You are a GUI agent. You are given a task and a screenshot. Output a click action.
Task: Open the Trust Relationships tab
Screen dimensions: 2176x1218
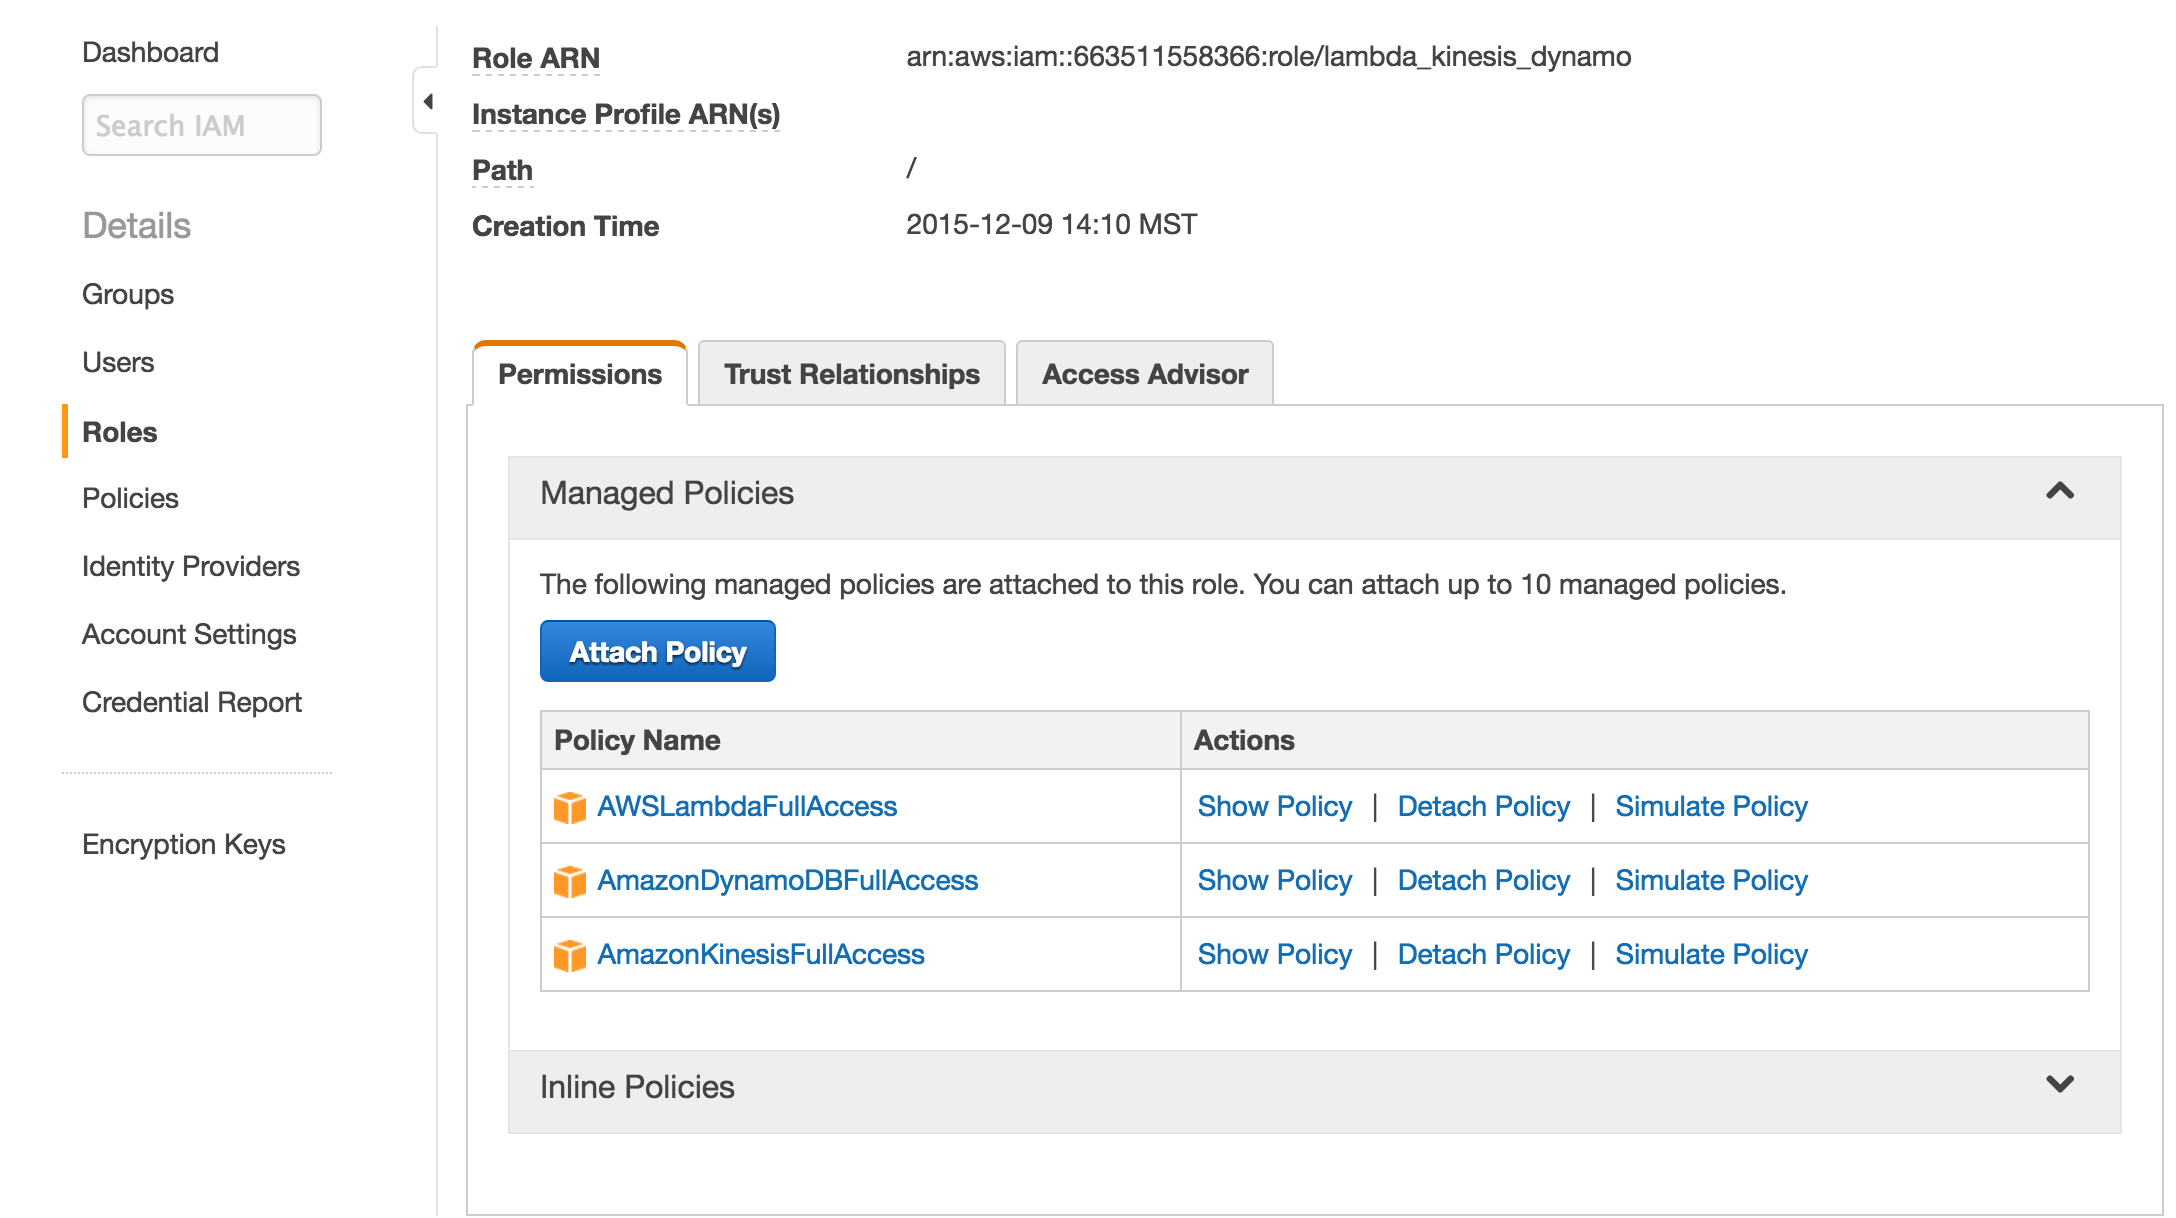click(852, 374)
